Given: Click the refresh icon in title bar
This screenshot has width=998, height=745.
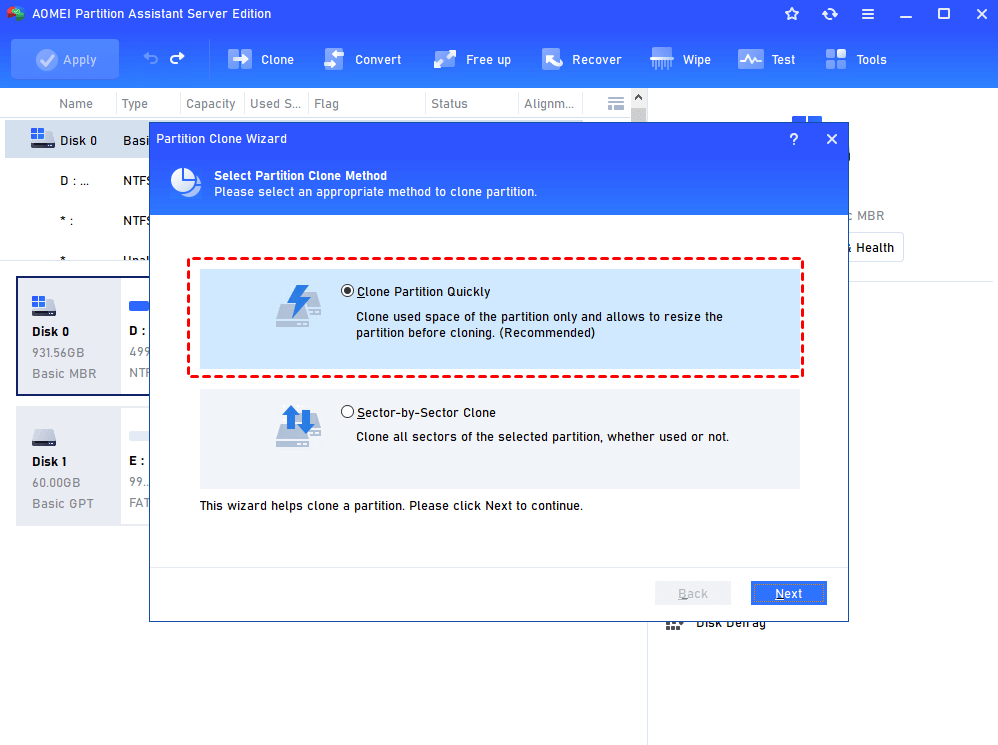Looking at the screenshot, I should pyautogui.click(x=830, y=13).
